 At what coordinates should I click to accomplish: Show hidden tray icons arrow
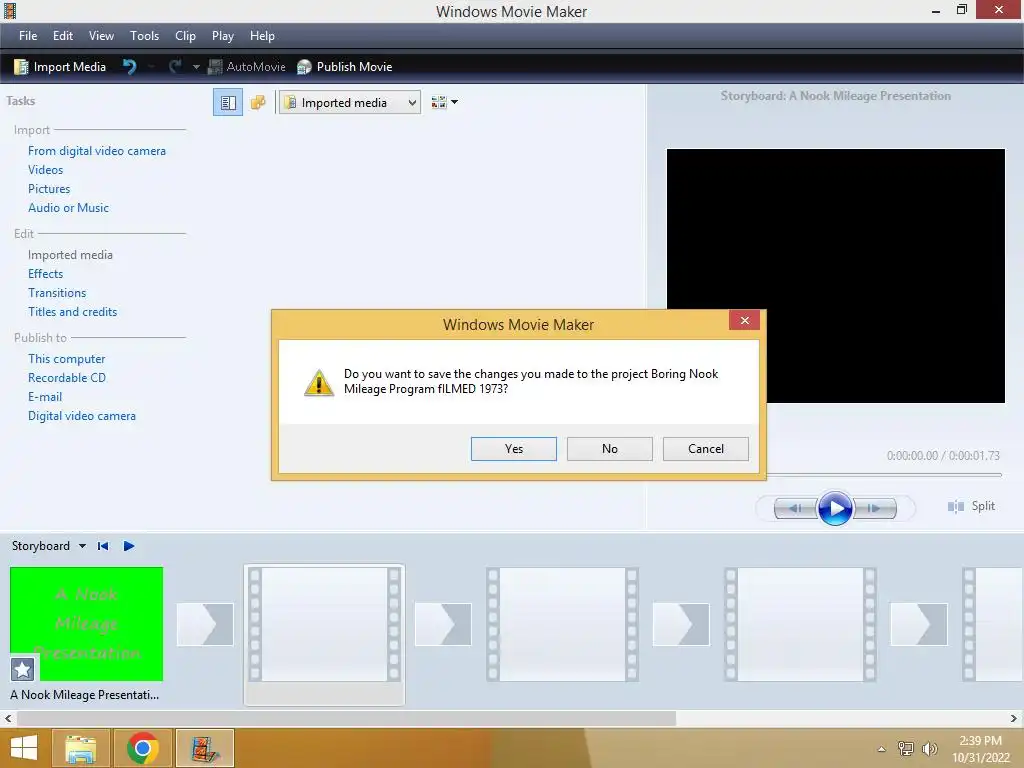pos(882,750)
